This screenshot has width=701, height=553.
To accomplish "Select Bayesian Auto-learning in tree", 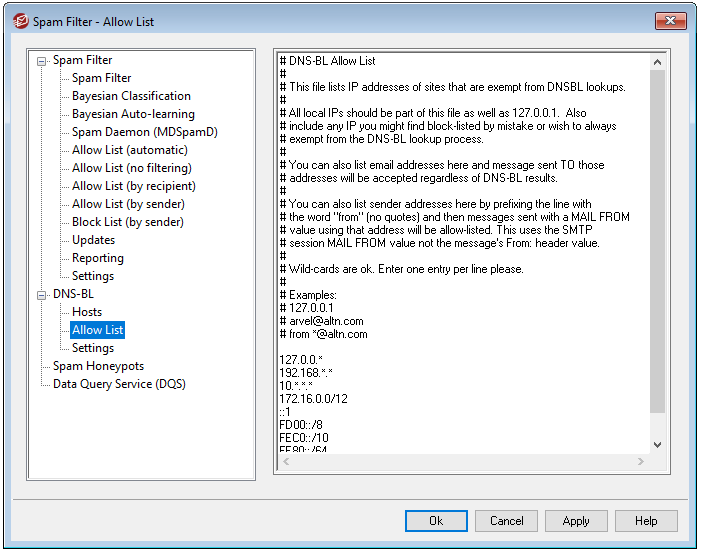I will (133, 114).
